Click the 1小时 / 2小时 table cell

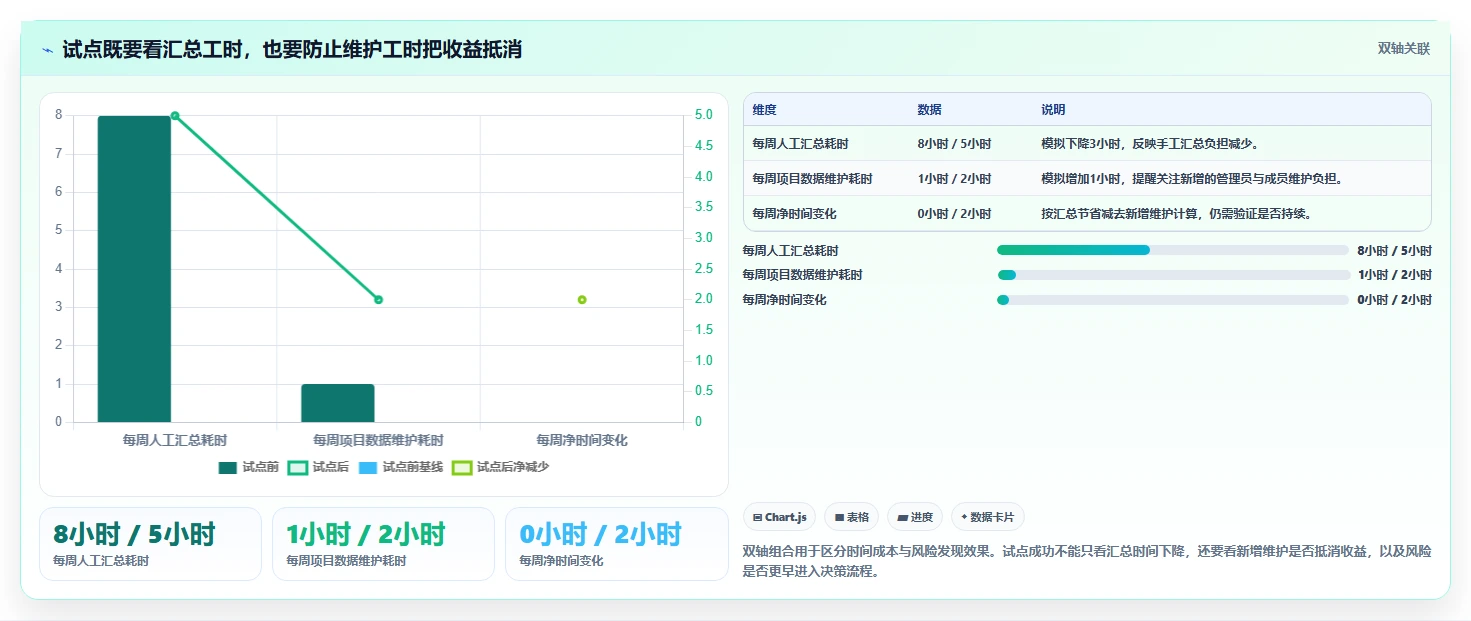click(x=954, y=179)
